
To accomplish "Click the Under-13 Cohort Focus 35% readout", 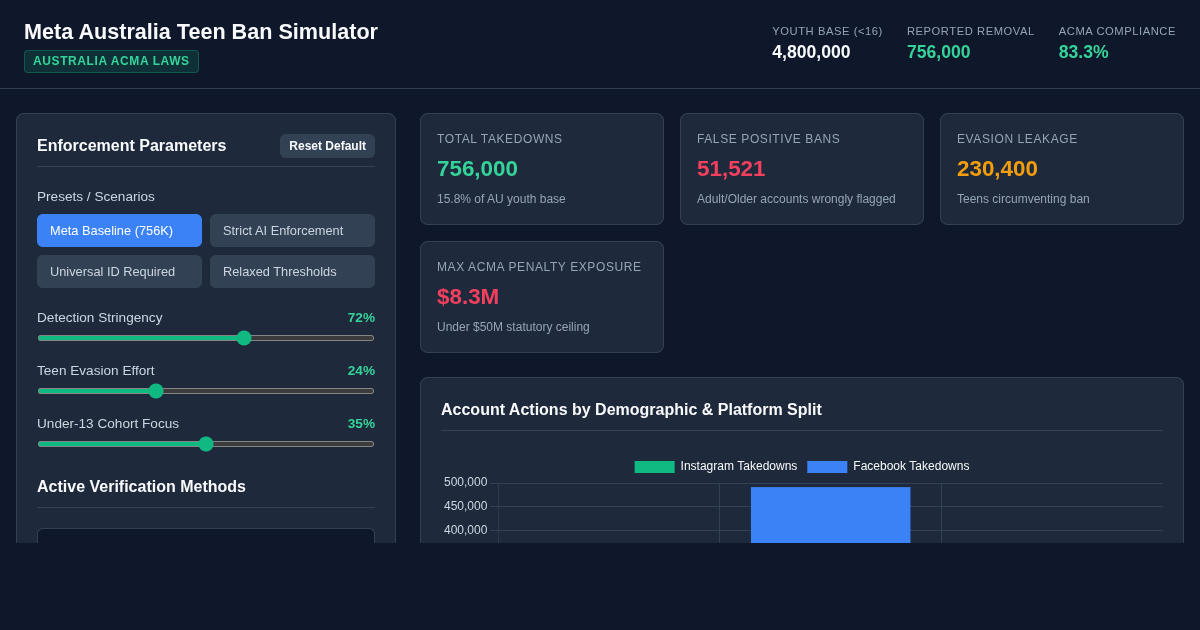I will (x=361, y=423).
